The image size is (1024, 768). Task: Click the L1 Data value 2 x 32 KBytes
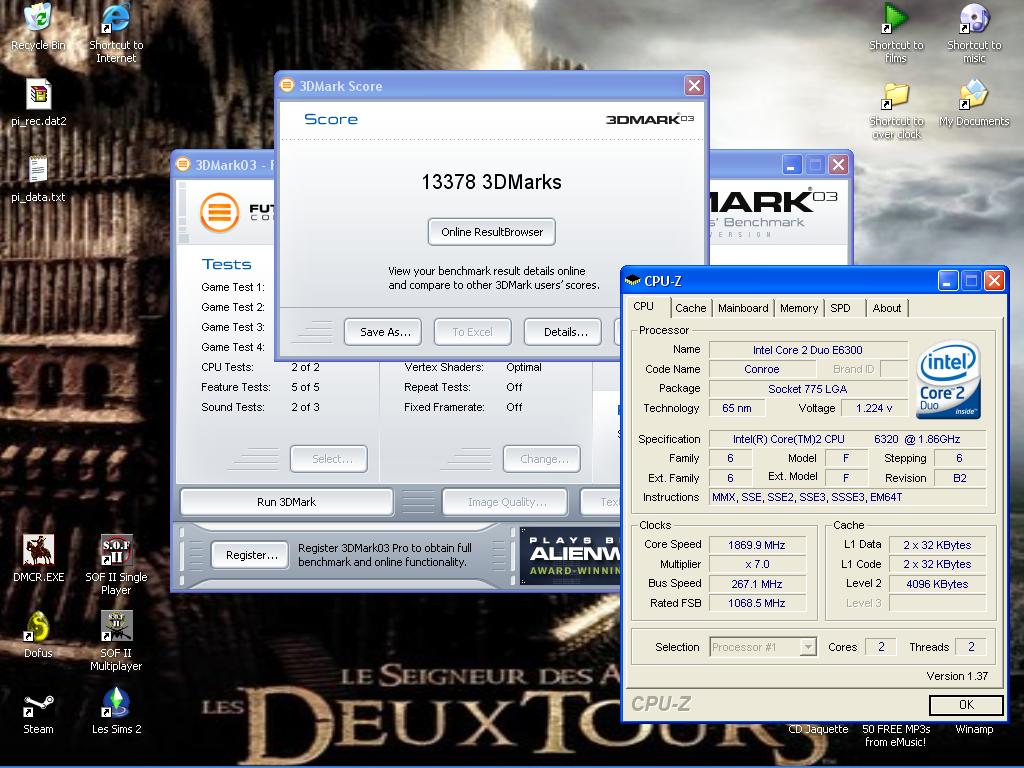(937, 545)
